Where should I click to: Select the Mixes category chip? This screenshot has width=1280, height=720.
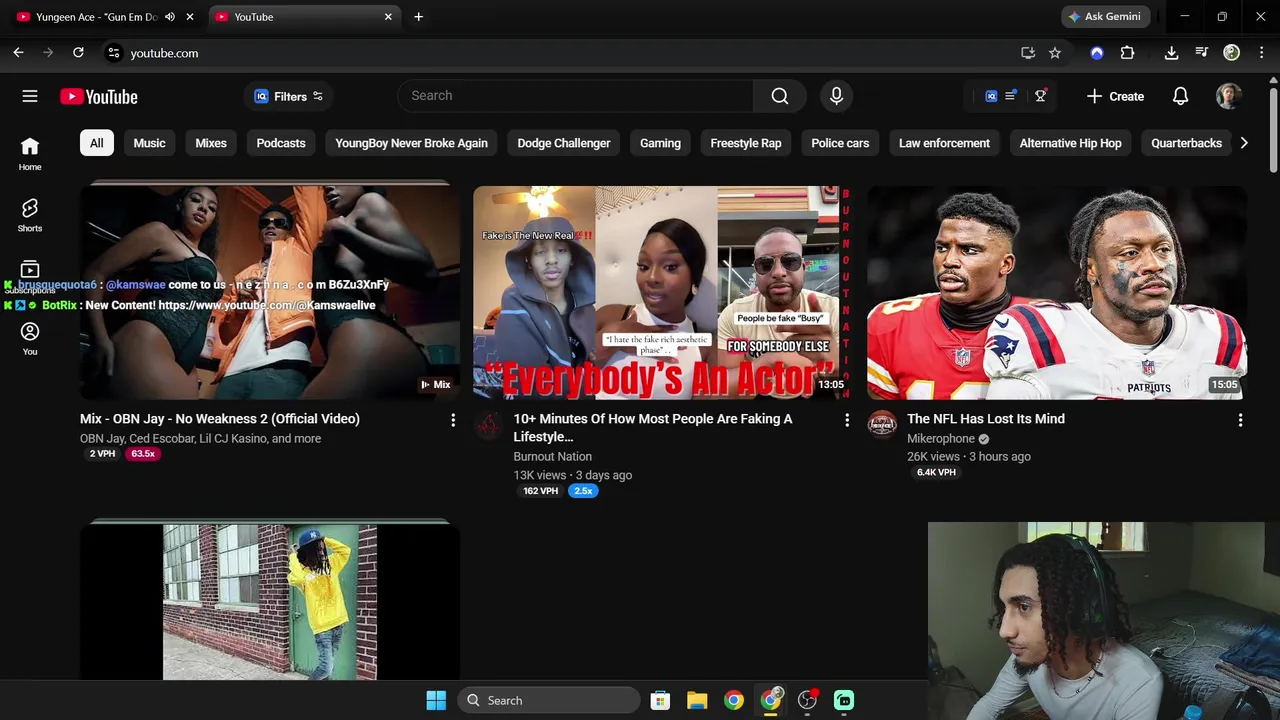coord(211,143)
